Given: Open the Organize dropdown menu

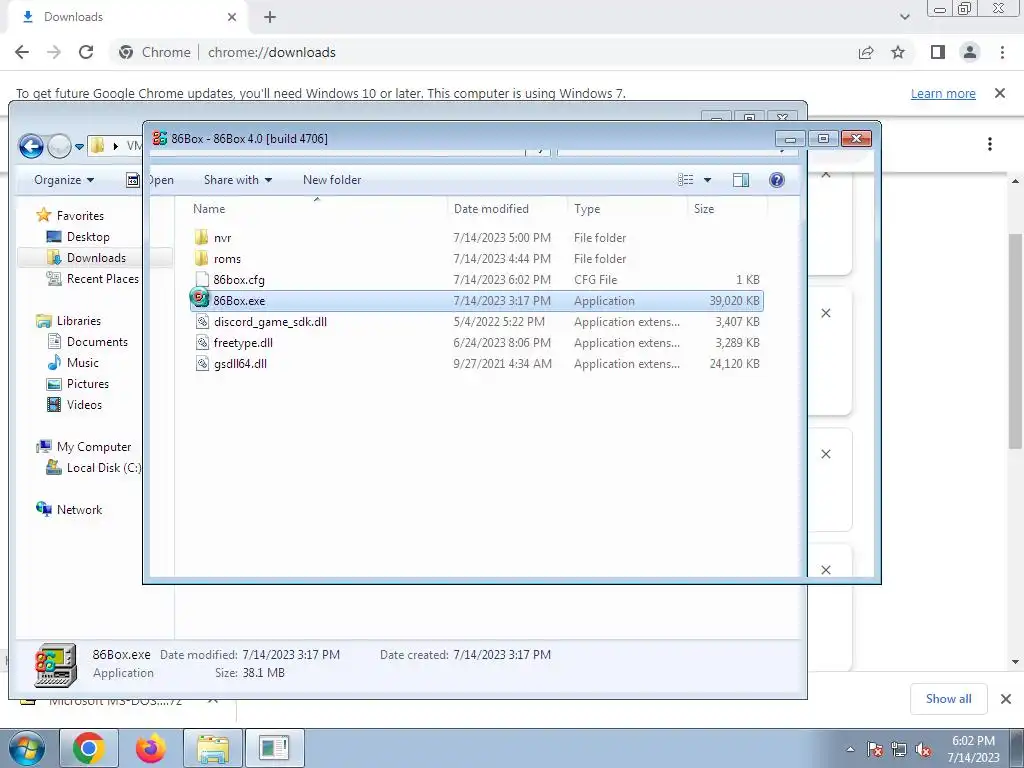Looking at the screenshot, I should point(64,180).
